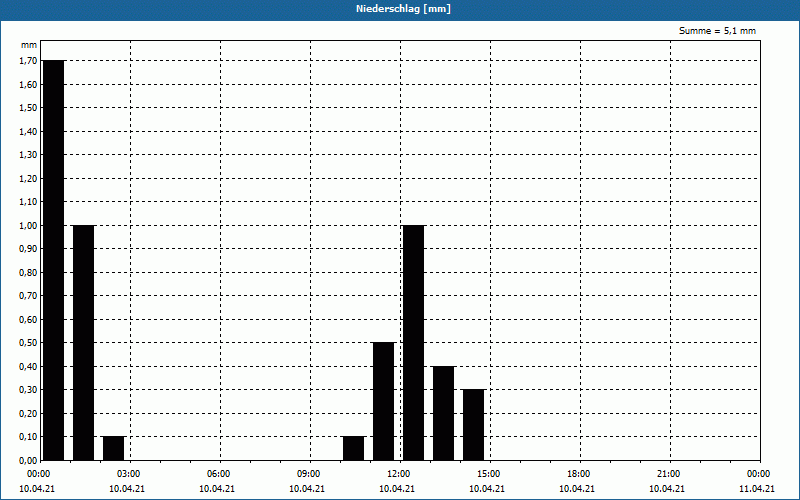
Task: Click the 0,30 y-axis label
Action: [28, 390]
